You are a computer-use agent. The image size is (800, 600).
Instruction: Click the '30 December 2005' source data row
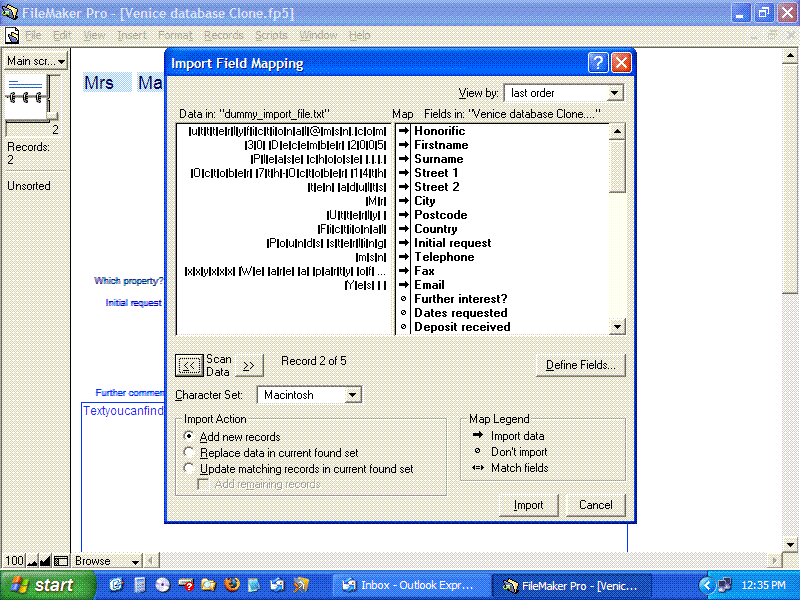[x=315, y=145]
